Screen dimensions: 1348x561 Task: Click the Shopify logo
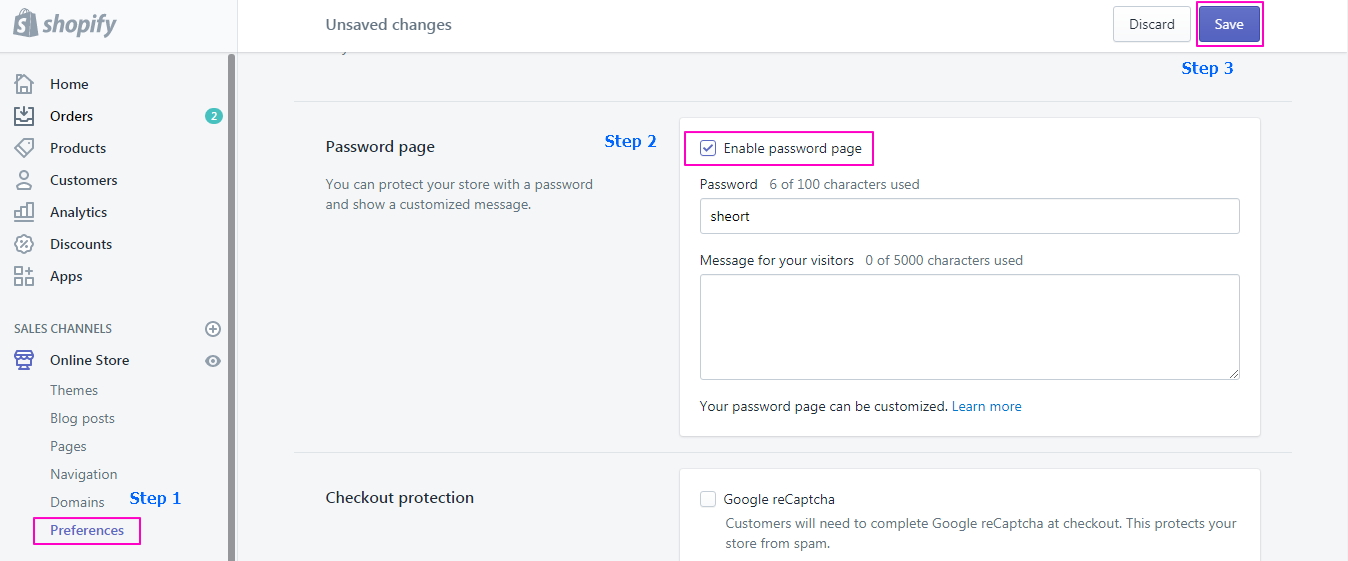65,24
